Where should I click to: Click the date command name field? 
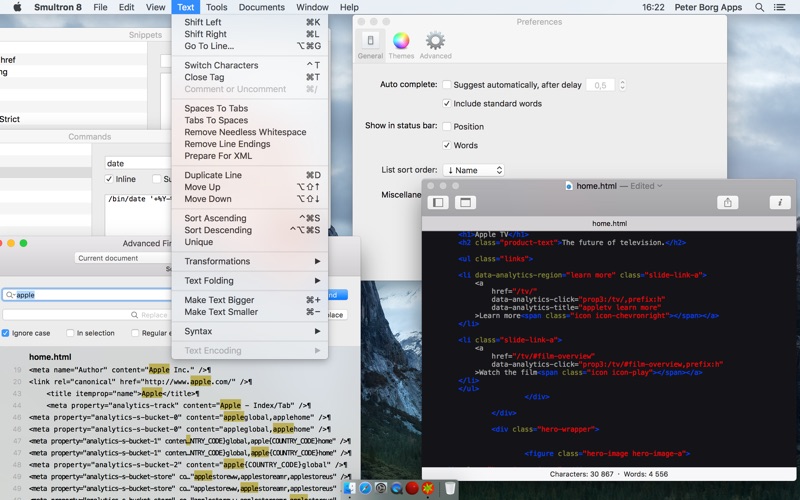138,163
